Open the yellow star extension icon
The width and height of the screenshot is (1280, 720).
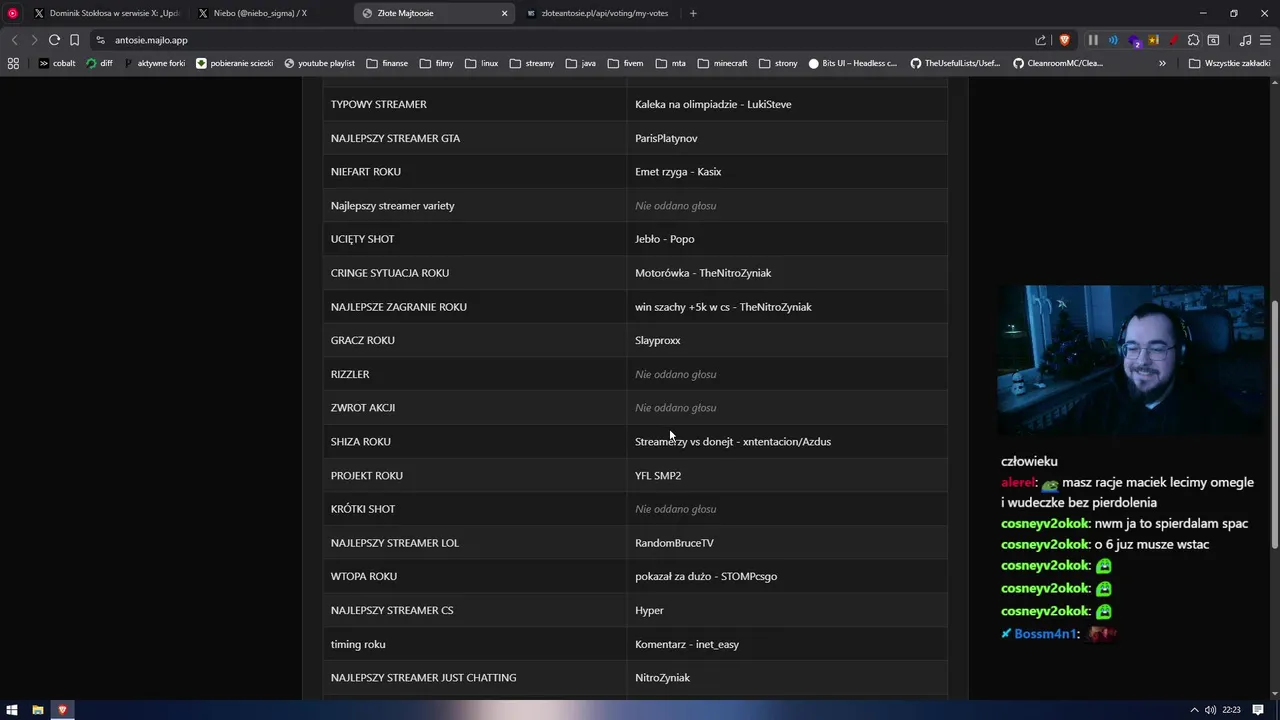click(1153, 40)
